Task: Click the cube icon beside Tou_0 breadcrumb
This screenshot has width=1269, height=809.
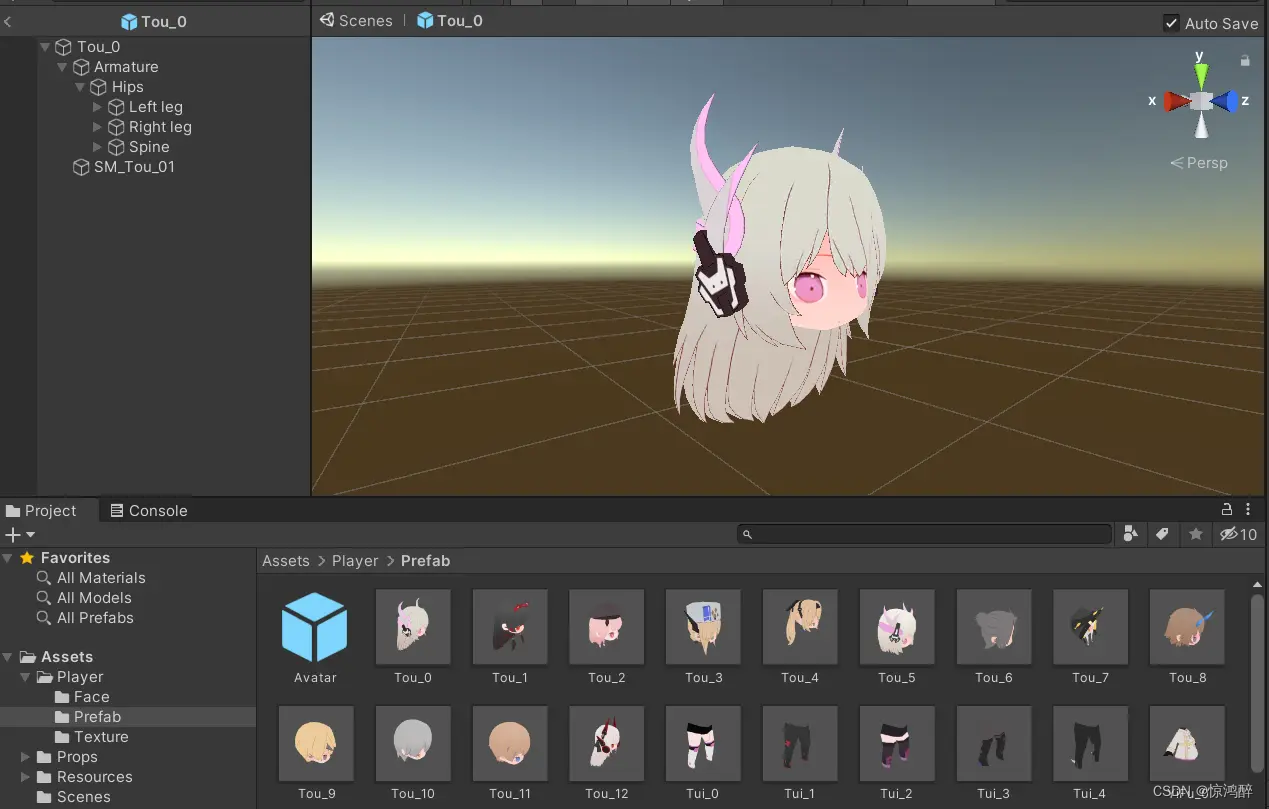Action: click(x=424, y=20)
